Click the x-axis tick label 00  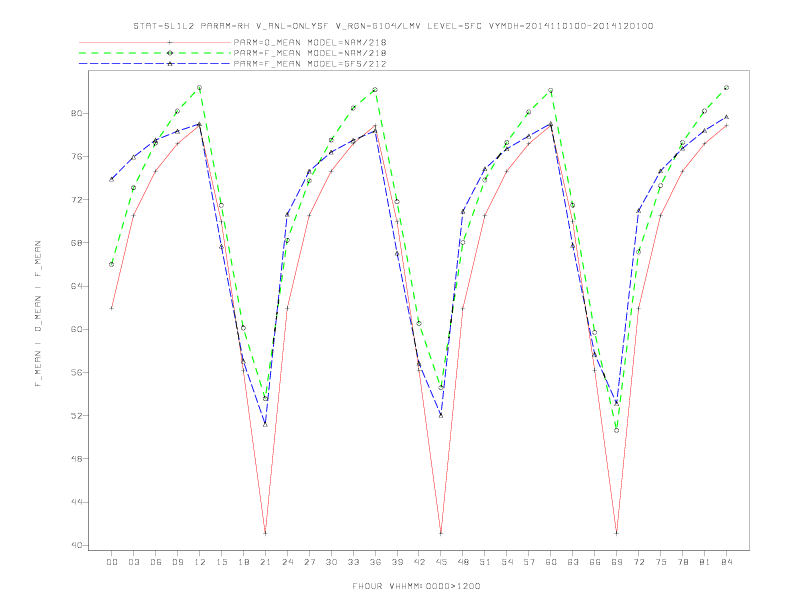point(112,562)
